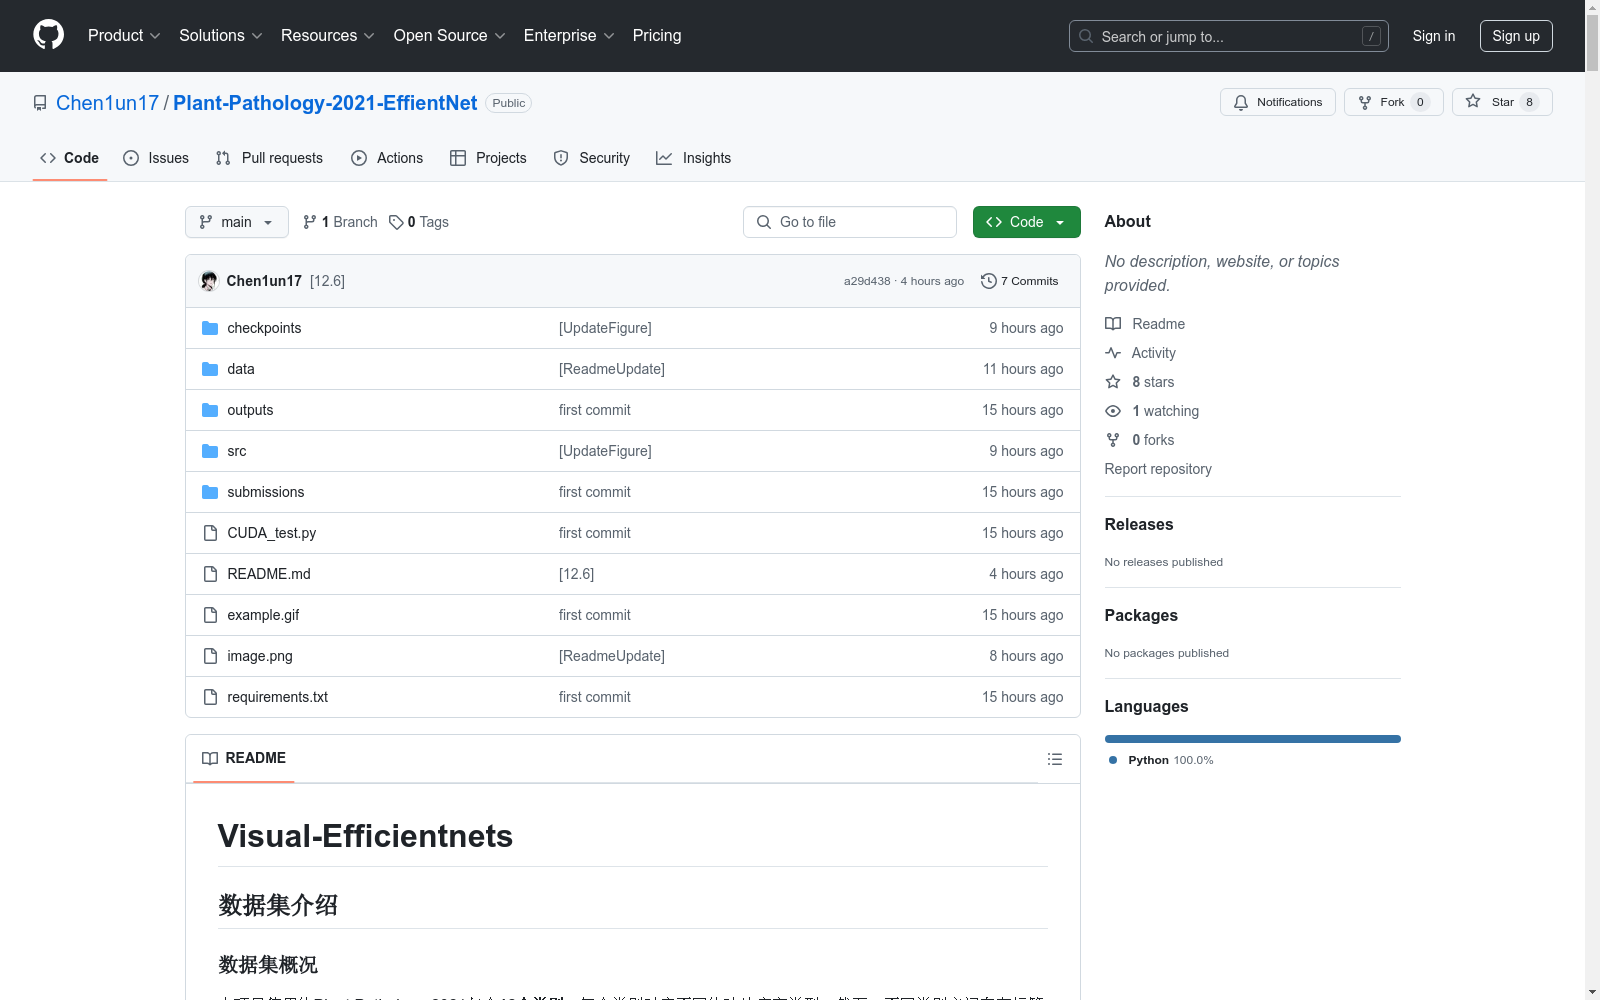1600x1000 pixels.
Task: Click the fork icon beside 0 forks
Action: click(1113, 440)
